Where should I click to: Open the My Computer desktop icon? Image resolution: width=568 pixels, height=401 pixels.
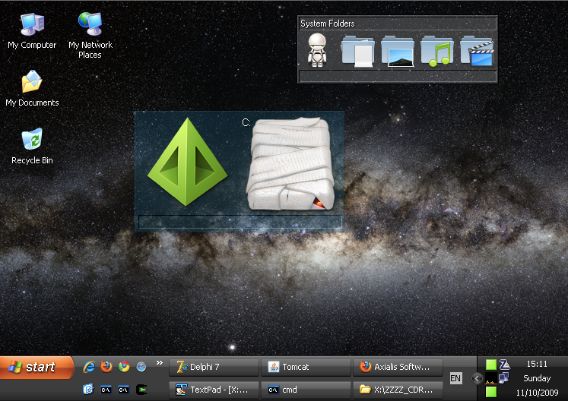[32, 30]
